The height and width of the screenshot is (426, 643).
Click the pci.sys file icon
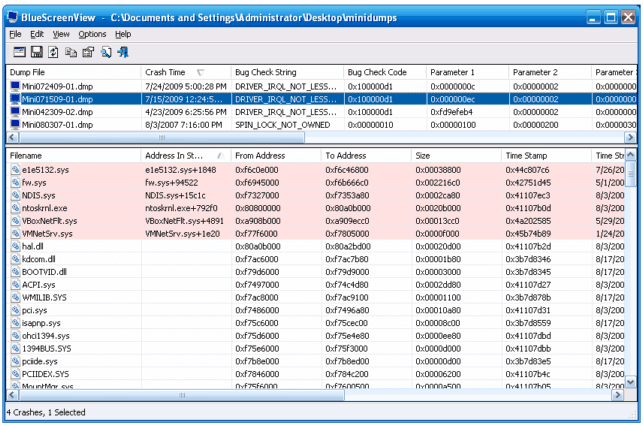(16, 310)
